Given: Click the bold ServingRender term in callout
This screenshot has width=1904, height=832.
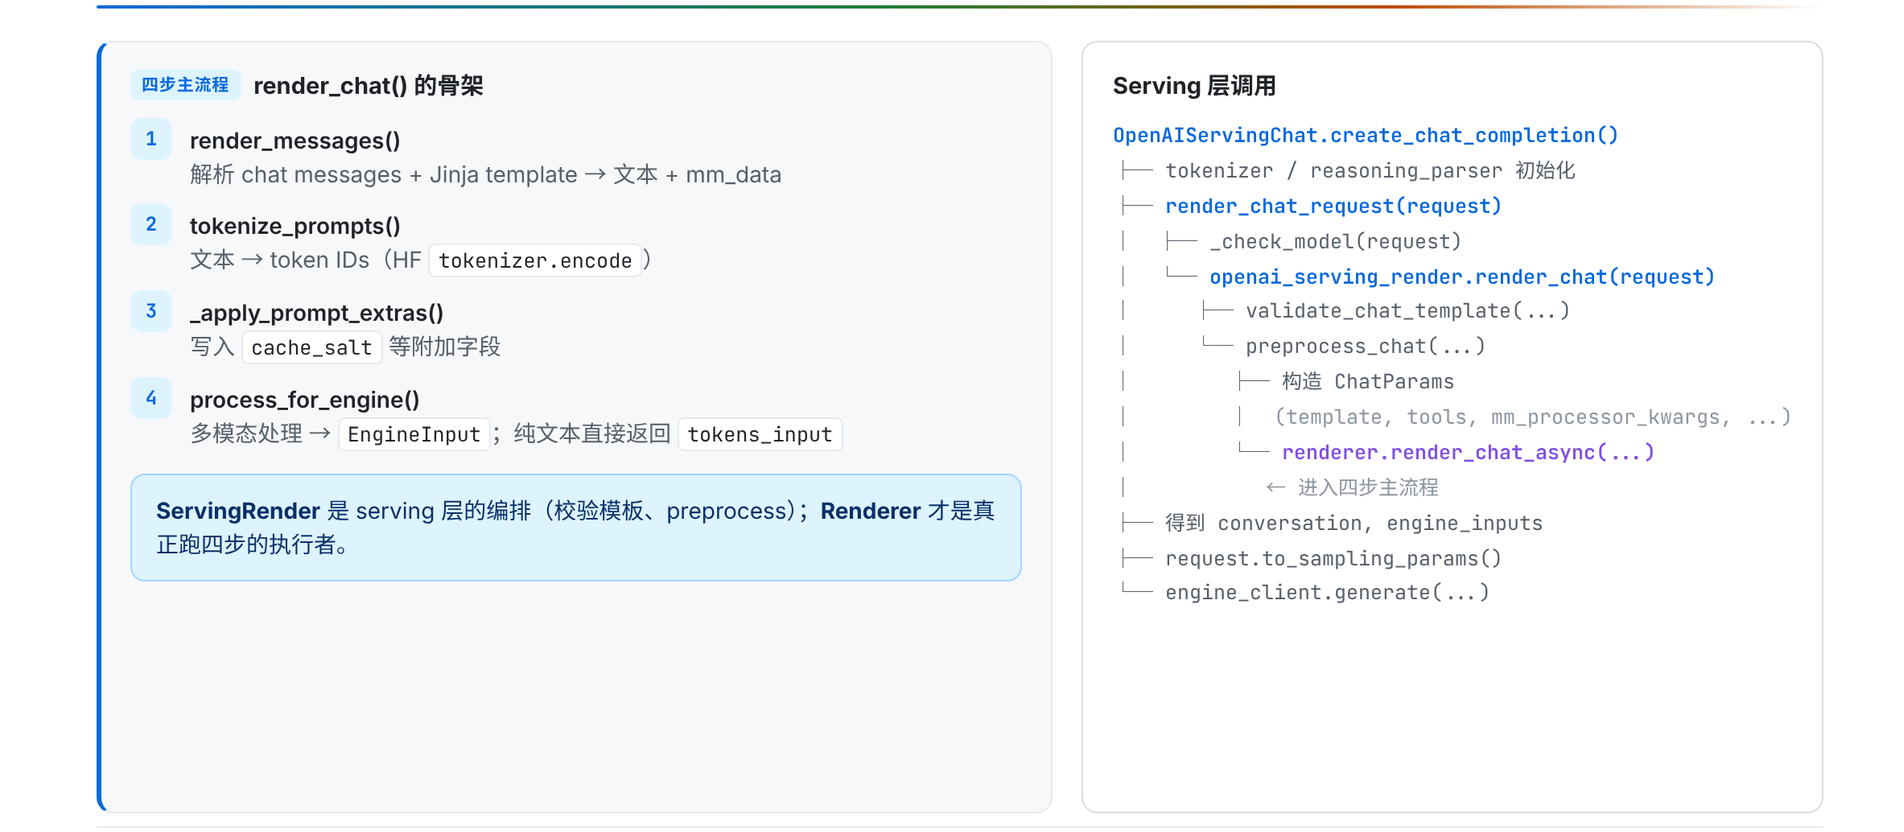Looking at the screenshot, I should point(238,511).
